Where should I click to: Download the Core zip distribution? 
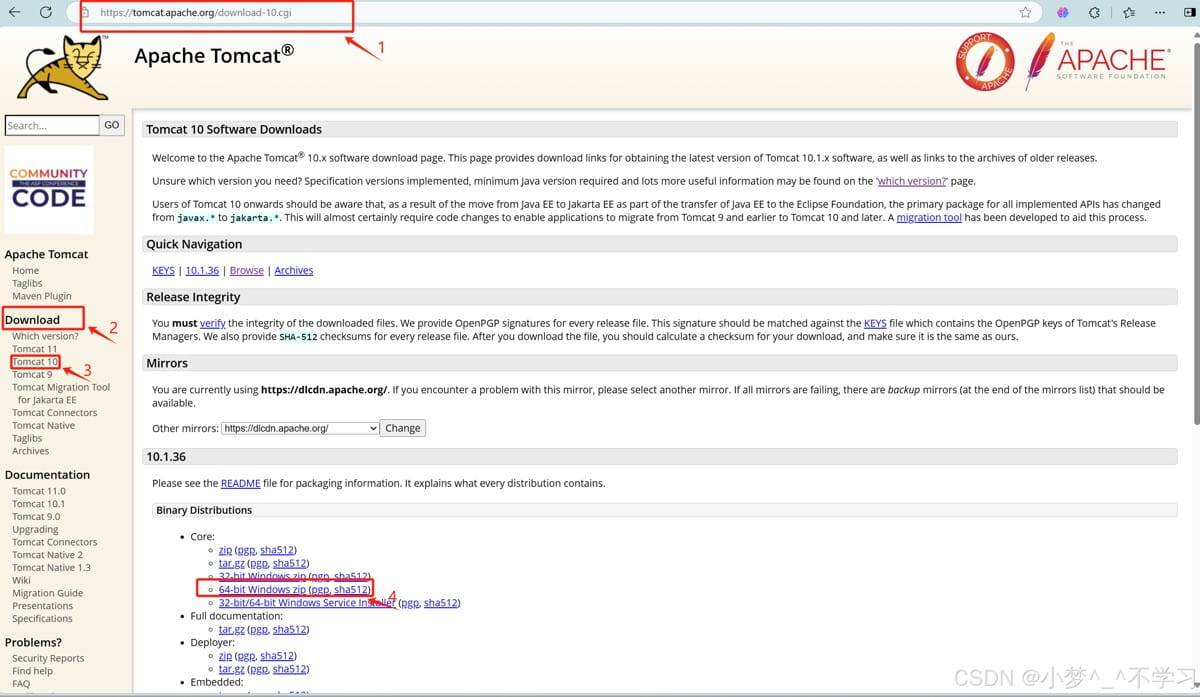tap(225, 550)
